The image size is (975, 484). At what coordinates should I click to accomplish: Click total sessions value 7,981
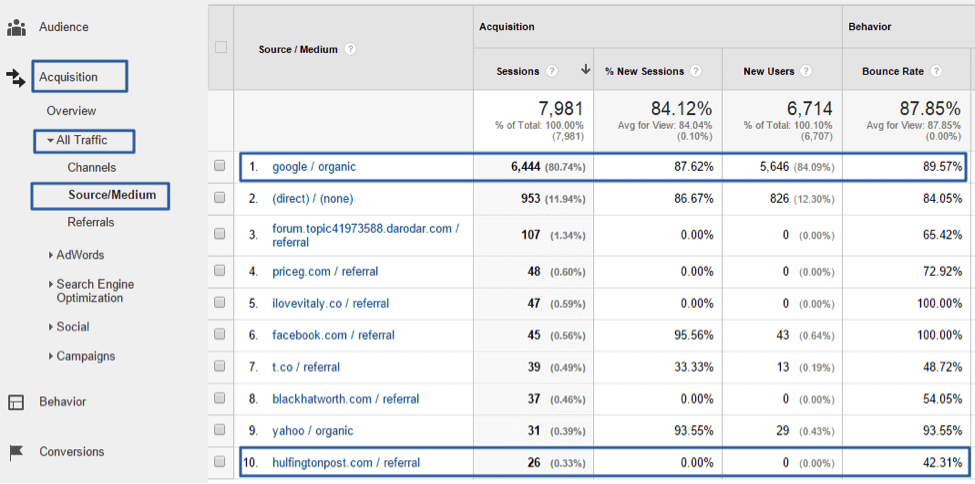pos(561,109)
